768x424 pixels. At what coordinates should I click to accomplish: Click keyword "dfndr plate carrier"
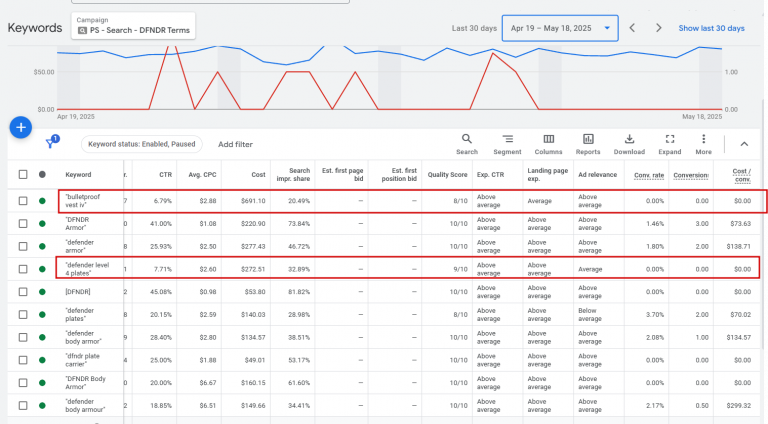pos(82,360)
